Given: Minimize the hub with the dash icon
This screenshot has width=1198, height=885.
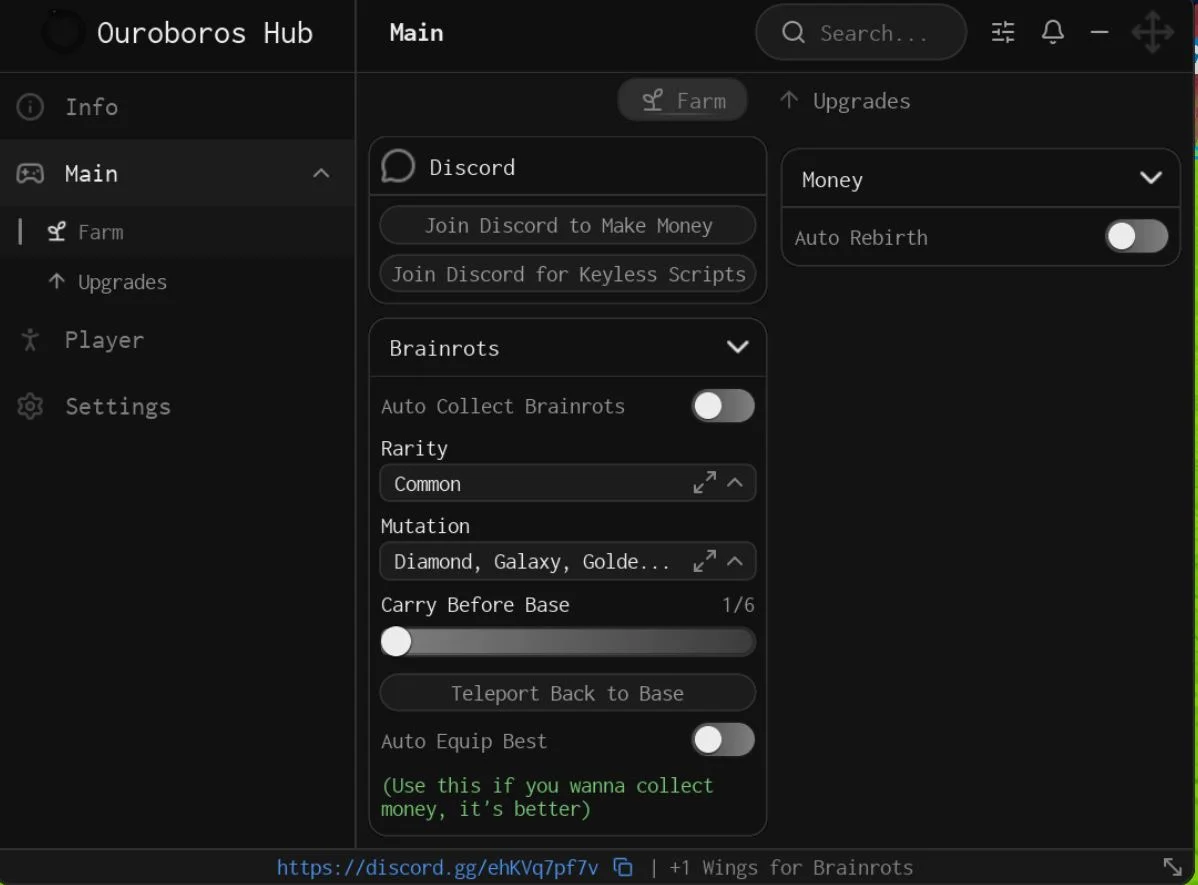Looking at the screenshot, I should click(1099, 32).
